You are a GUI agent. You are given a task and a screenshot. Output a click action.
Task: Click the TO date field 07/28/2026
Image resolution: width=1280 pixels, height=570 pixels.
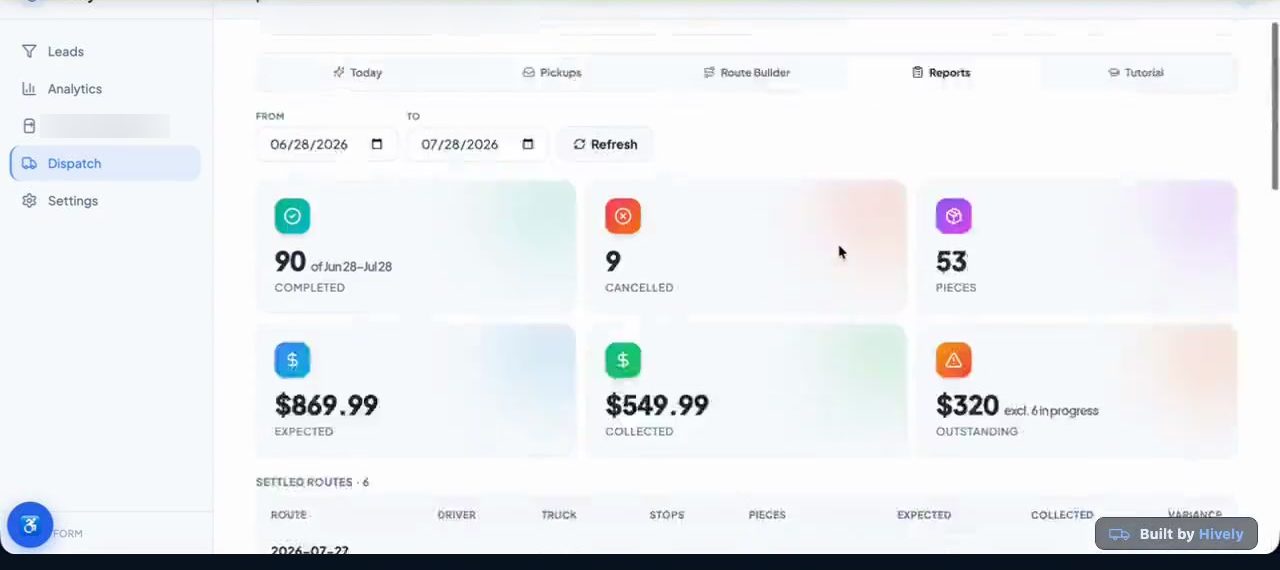pyautogui.click(x=477, y=144)
